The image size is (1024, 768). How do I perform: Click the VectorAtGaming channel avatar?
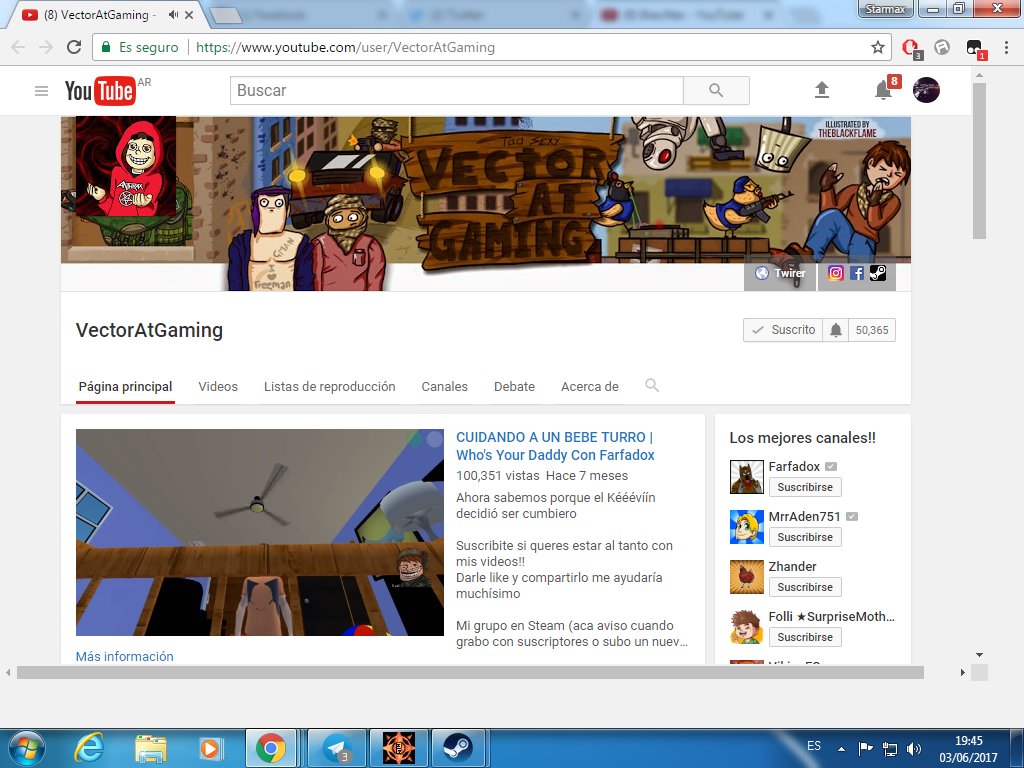(x=125, y=166)
